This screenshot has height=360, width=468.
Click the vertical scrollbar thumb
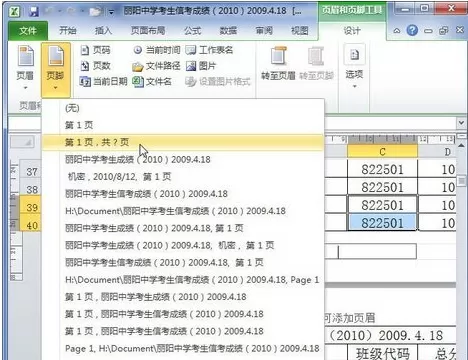[x=462, y=181]
